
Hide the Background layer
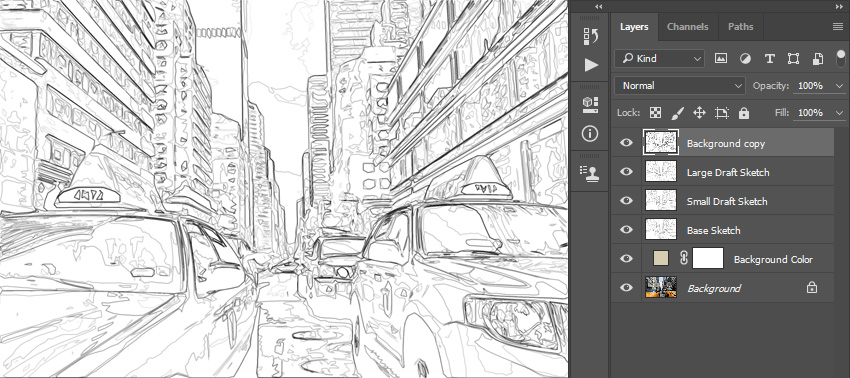click(x=627, y=287)
